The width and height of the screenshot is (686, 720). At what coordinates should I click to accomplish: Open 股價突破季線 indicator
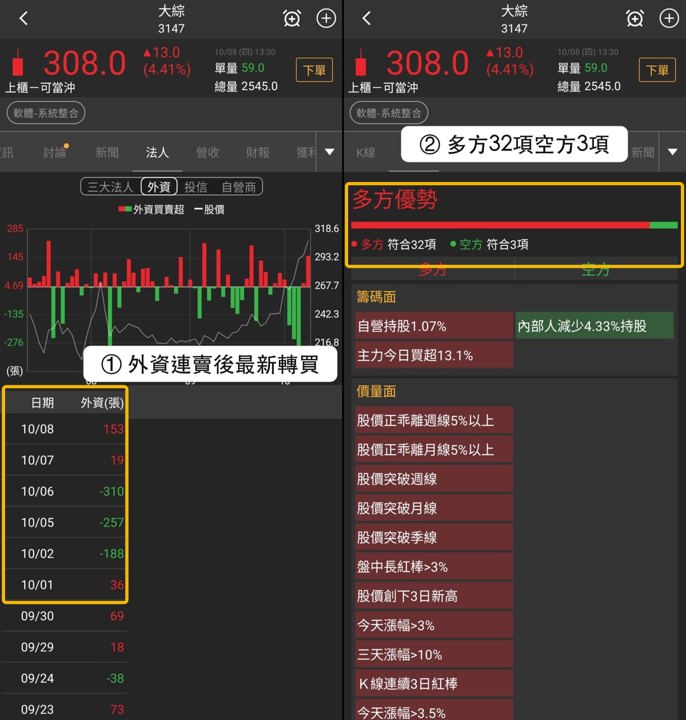(434, 537)
